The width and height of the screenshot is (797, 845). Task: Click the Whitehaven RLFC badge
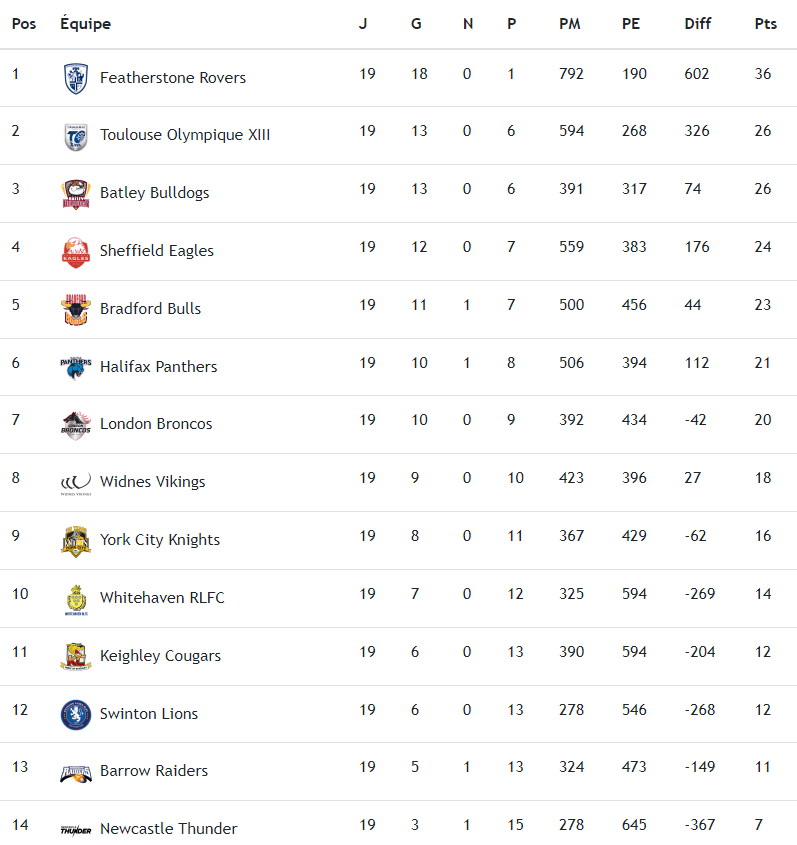click(76, 598)
